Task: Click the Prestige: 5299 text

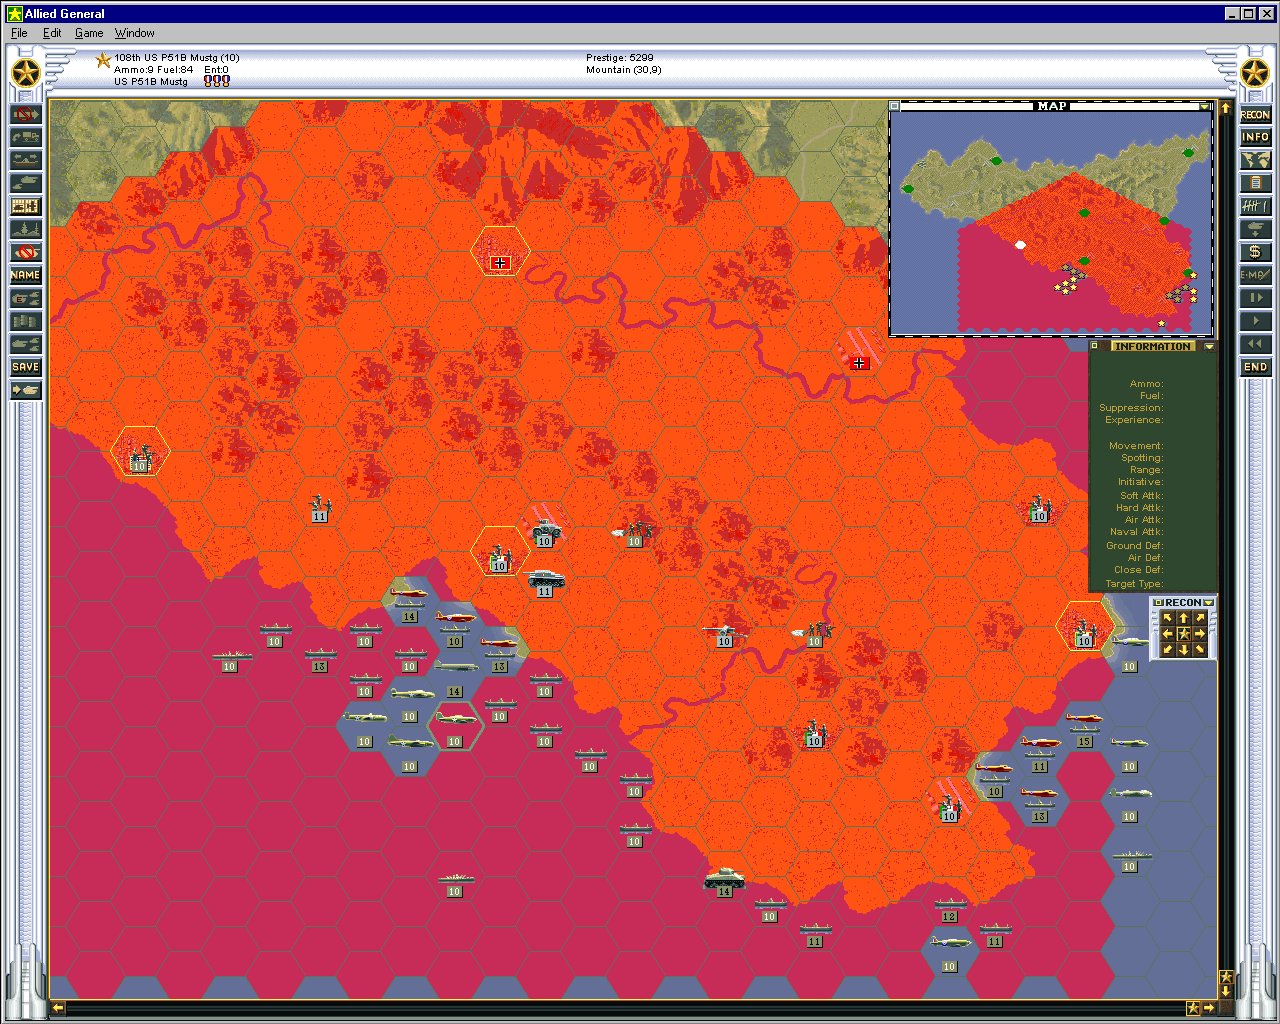Action: (x=620, y=58)
